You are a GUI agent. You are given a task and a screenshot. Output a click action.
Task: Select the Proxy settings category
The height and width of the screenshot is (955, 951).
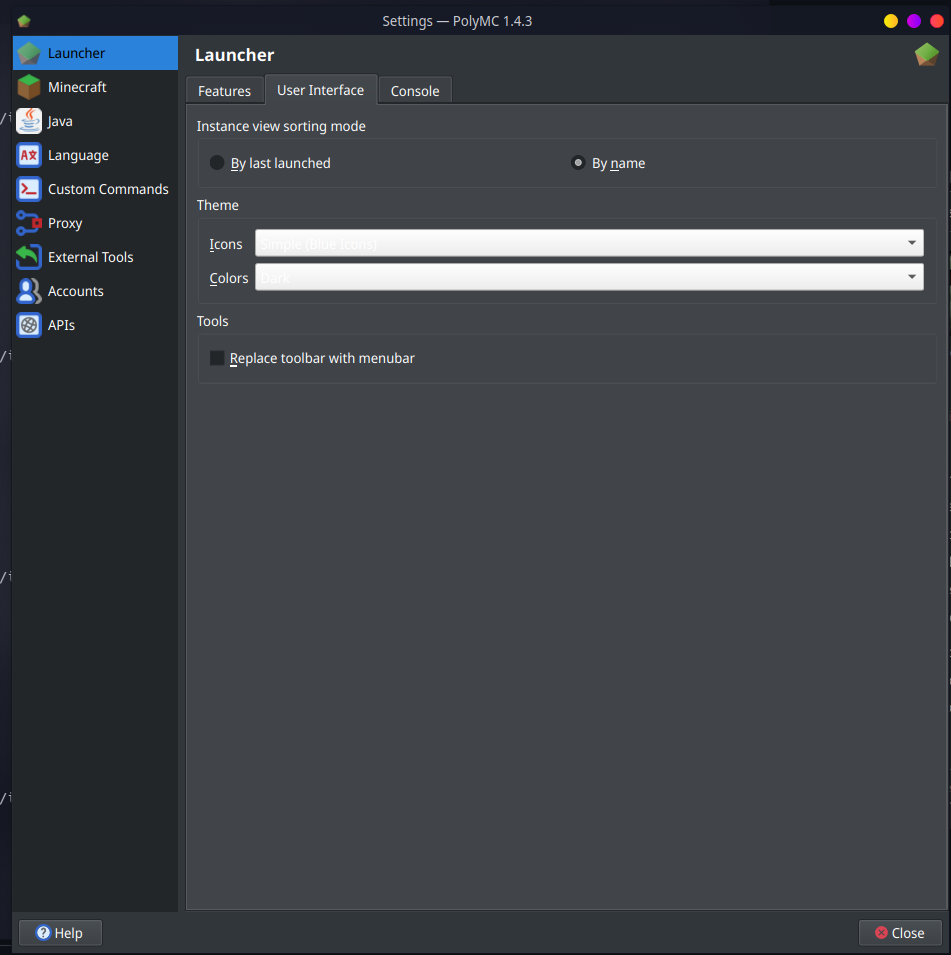(x=64, y=223)
